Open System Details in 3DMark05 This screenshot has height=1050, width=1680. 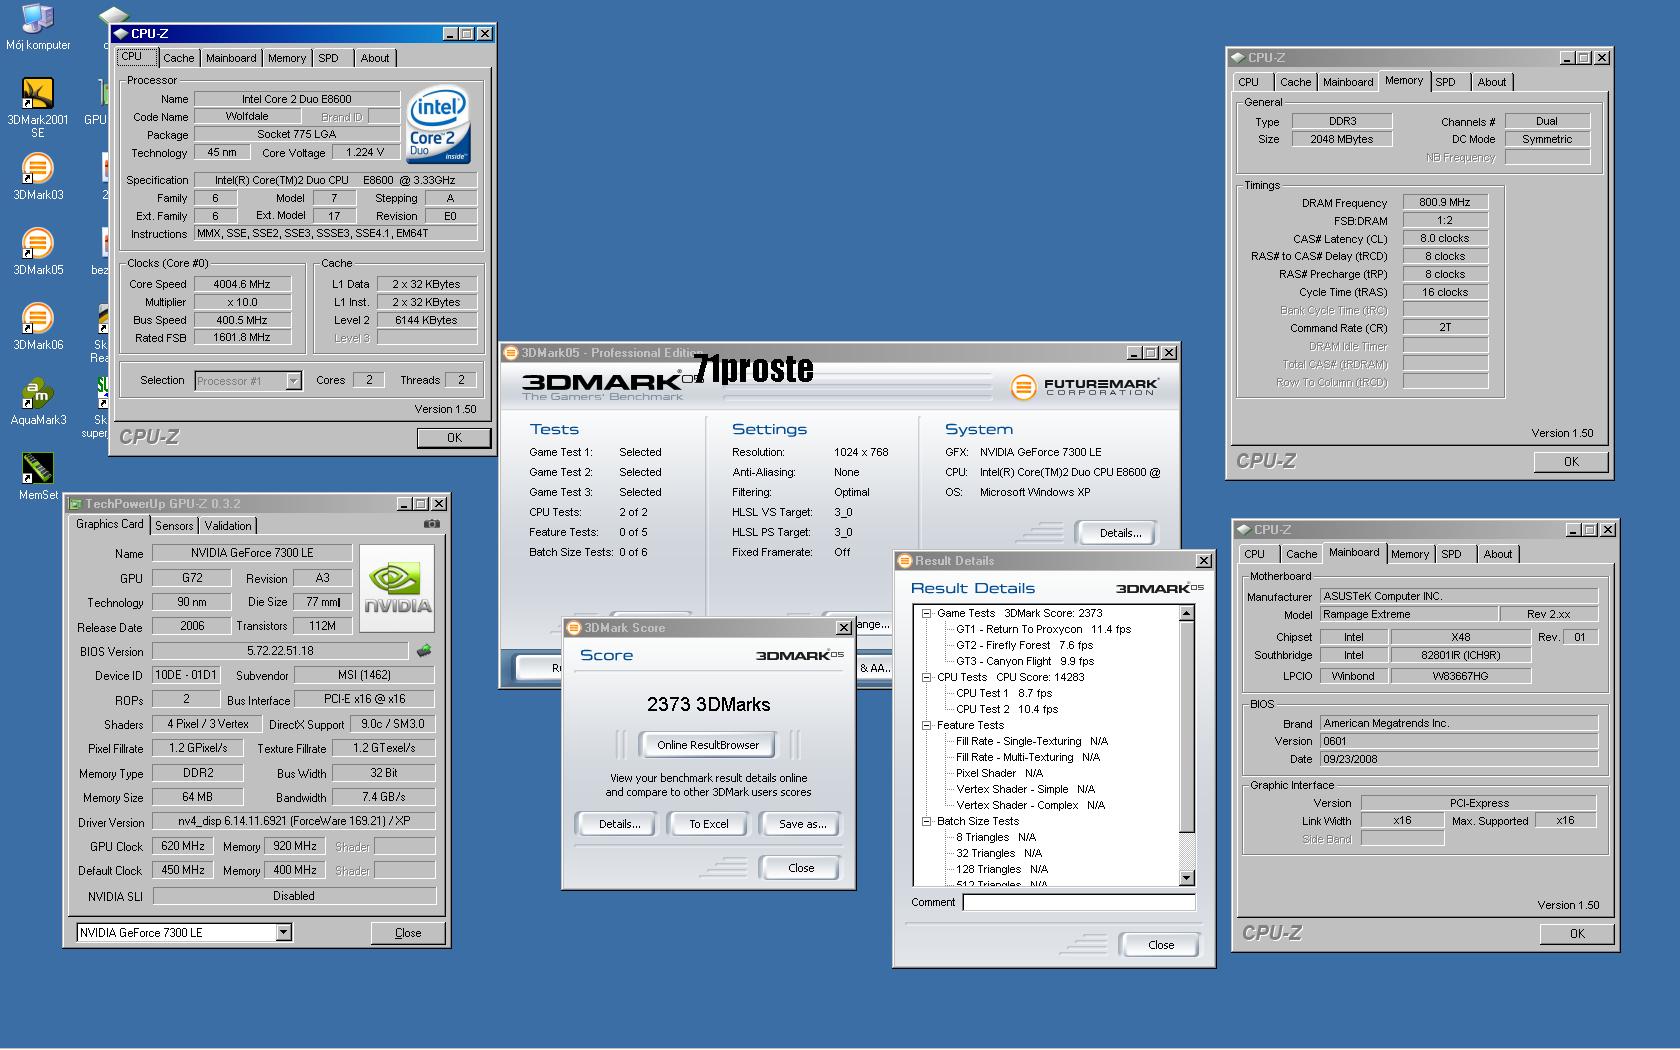1120,533
